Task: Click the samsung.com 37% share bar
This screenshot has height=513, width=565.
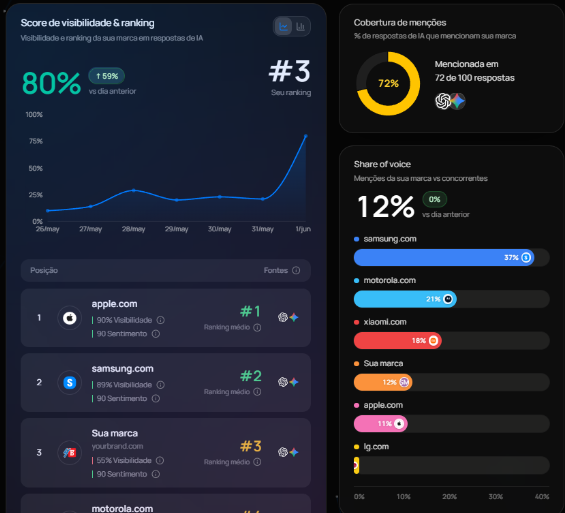Action: pyautogui.click(x=444, y=258)
